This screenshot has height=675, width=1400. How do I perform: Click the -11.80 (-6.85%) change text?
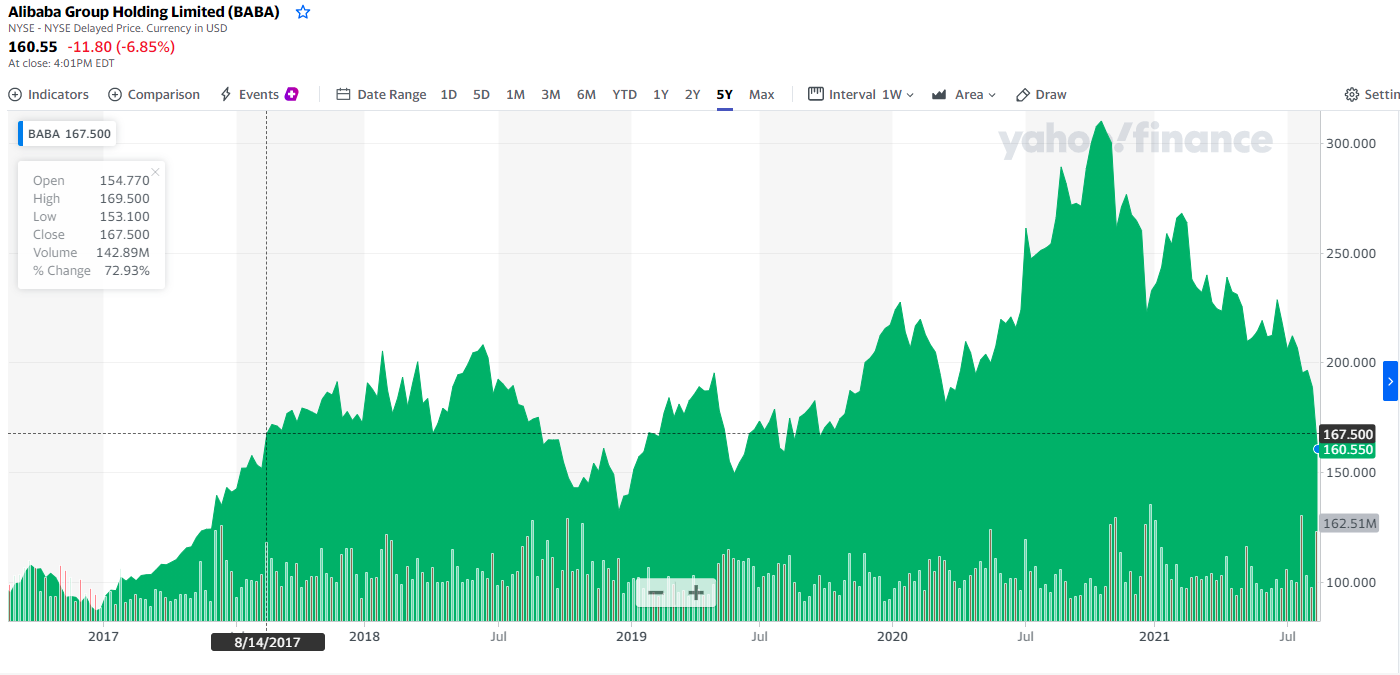click(121, 46)
